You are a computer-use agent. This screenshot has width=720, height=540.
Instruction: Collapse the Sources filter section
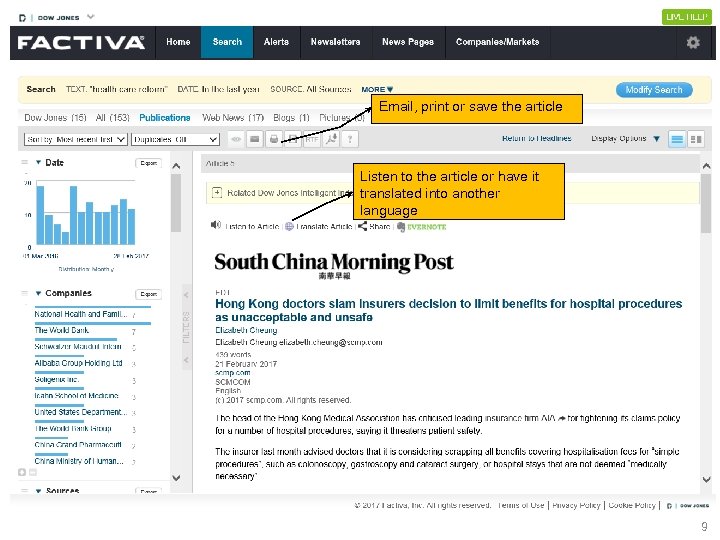click(39, 490)
